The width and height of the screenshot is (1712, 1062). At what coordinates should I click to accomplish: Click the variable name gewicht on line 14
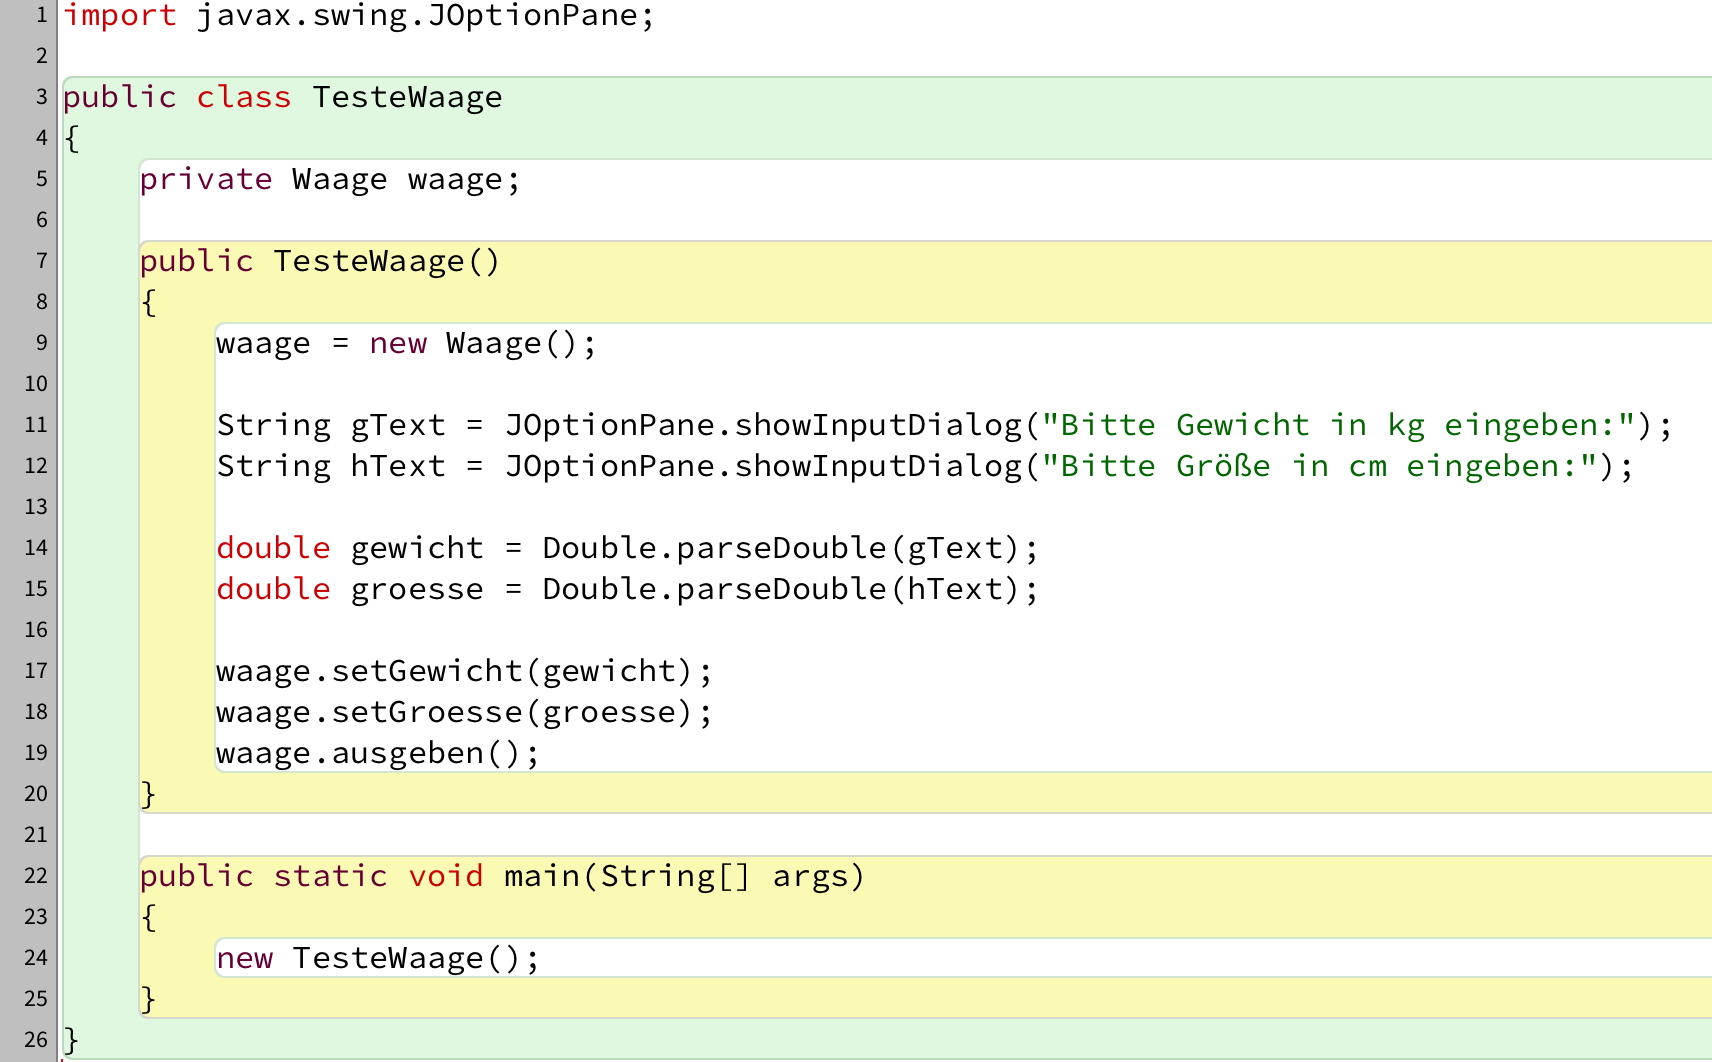pyautogui.click(x=416, y=549)
